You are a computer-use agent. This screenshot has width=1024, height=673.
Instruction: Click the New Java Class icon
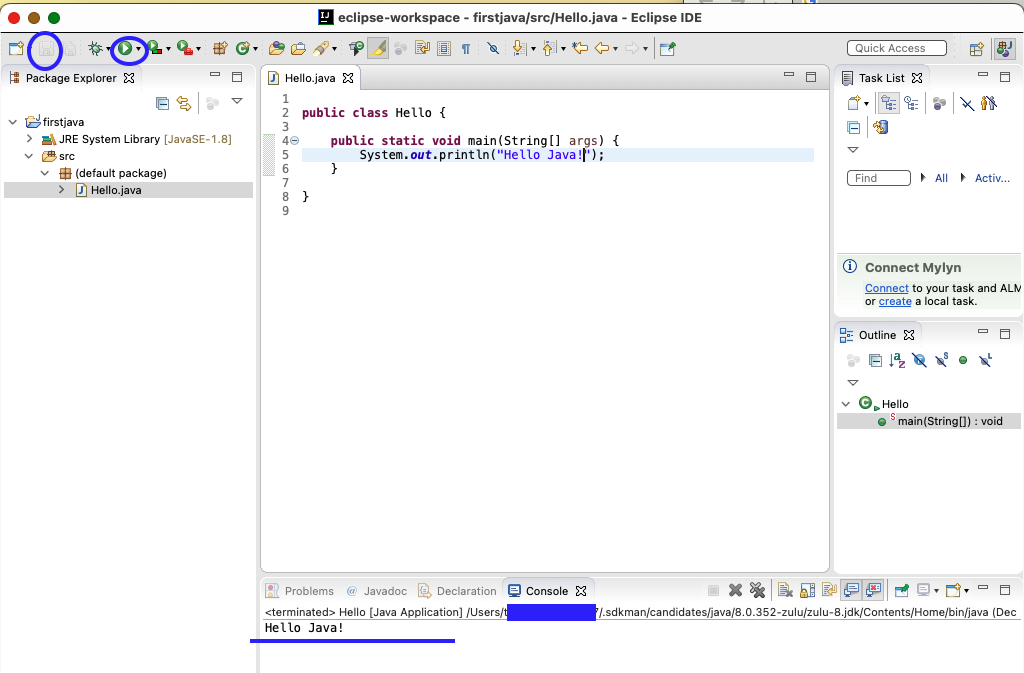[x=243, y=48]
